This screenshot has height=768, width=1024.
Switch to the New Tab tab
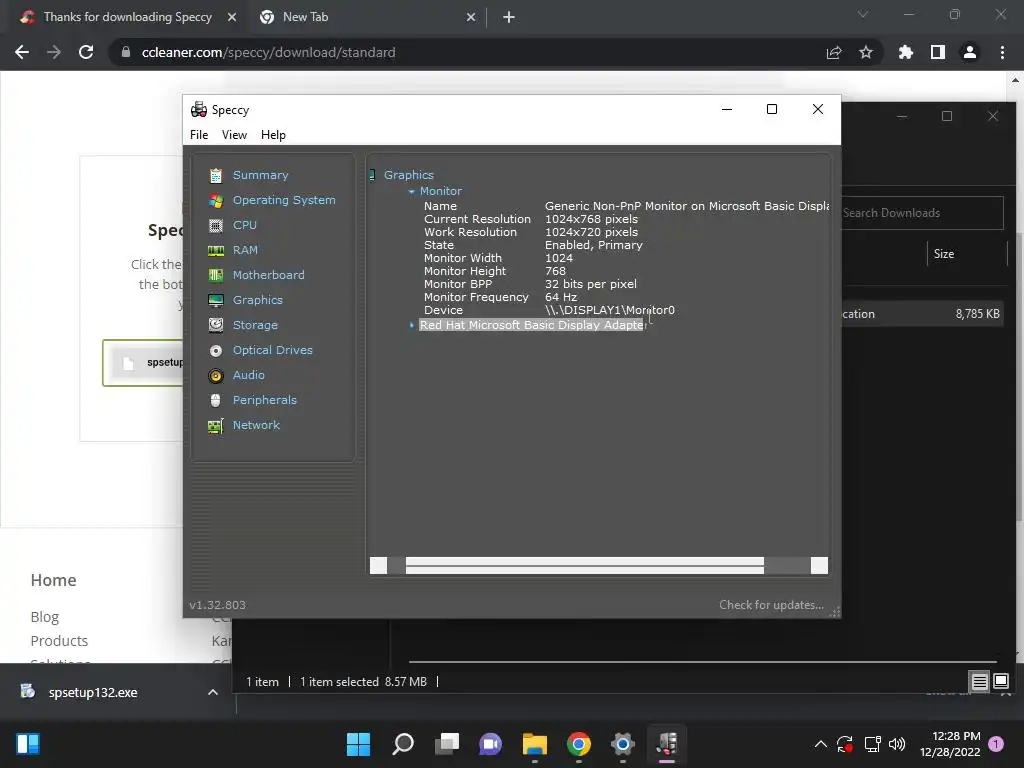pyautogui.click(x=366, y=17)
